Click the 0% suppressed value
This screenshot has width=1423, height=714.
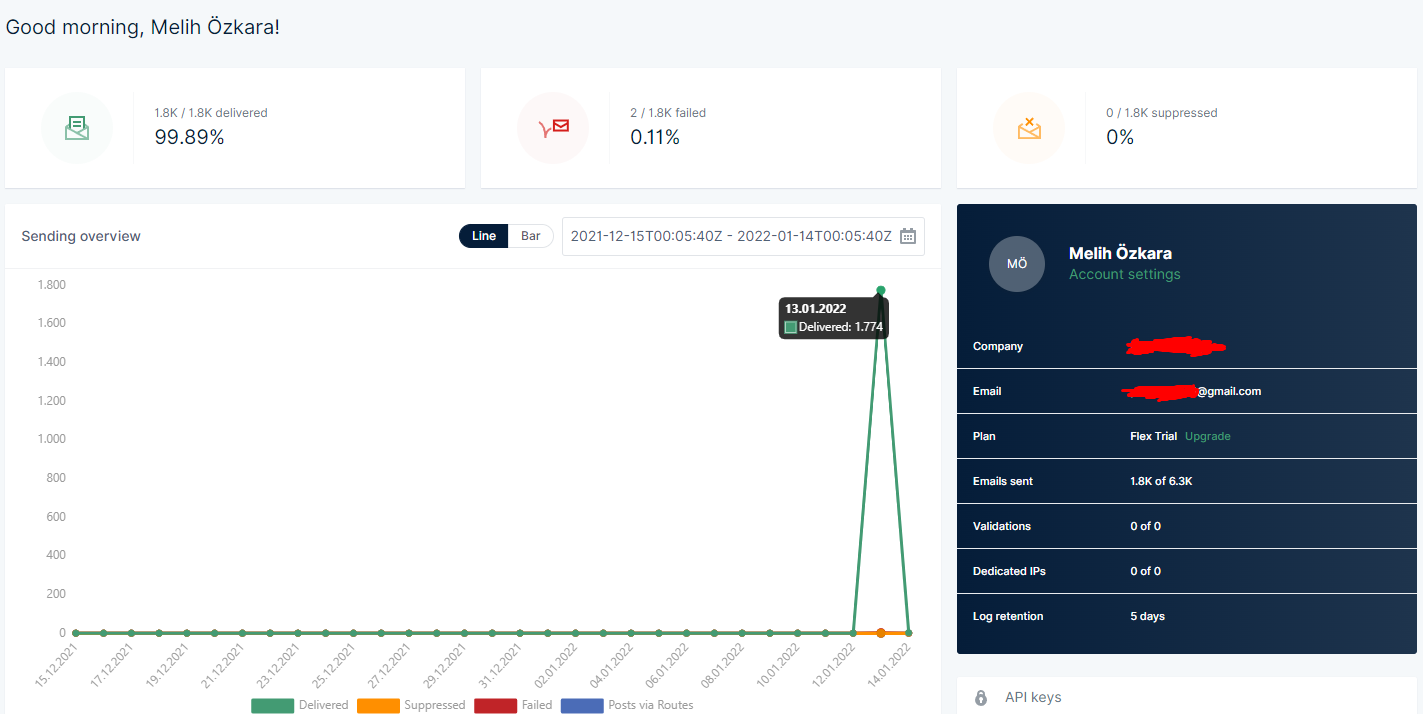(1120, 138)
